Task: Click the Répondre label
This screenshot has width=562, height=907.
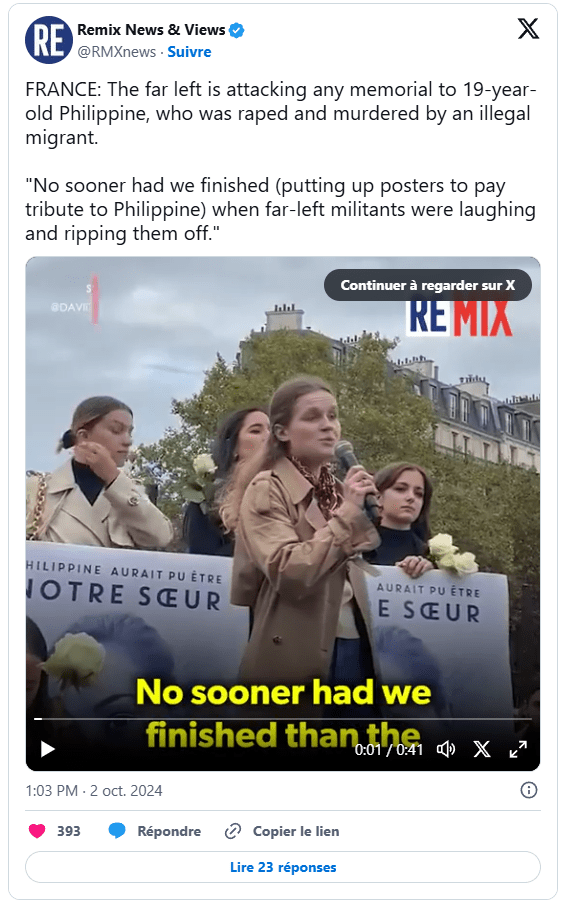Action: (x=169, y=831)
